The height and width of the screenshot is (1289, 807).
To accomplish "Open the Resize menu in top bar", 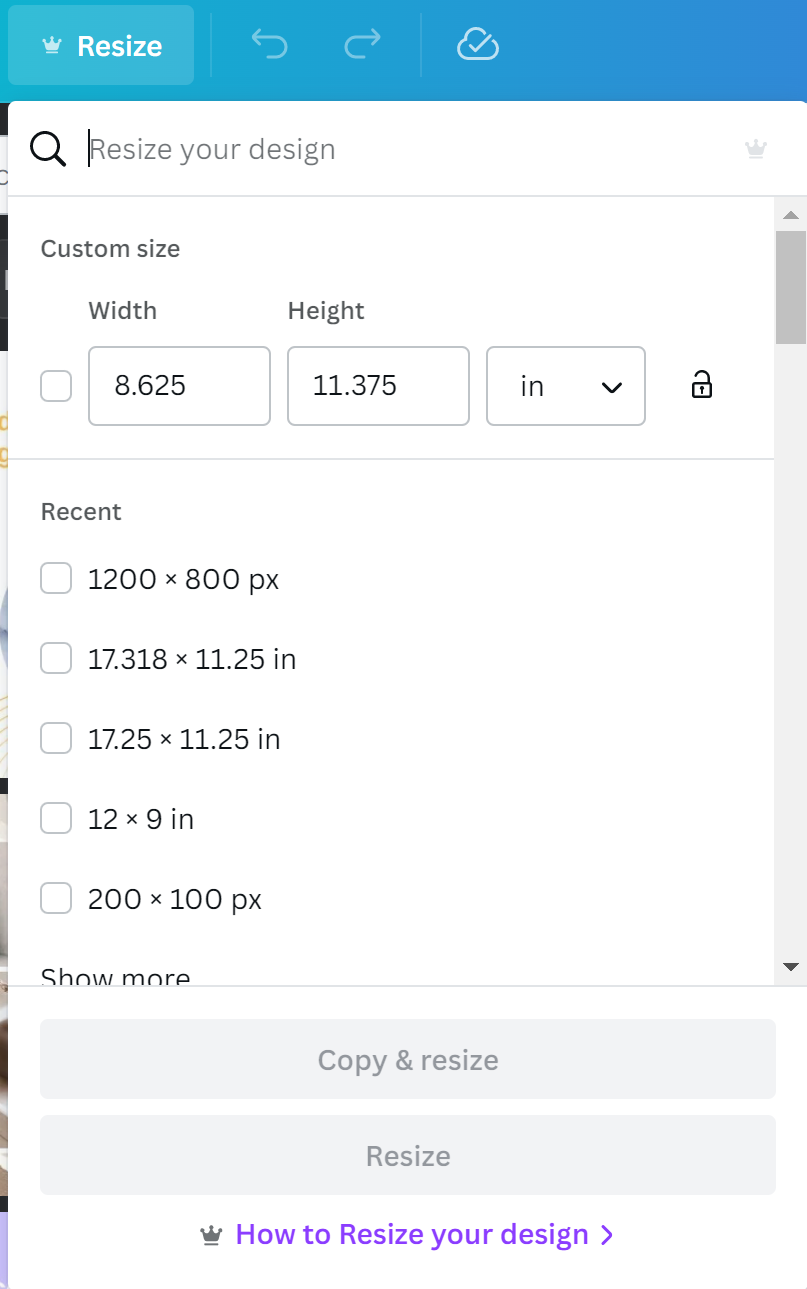I will [x=101, y=46].
